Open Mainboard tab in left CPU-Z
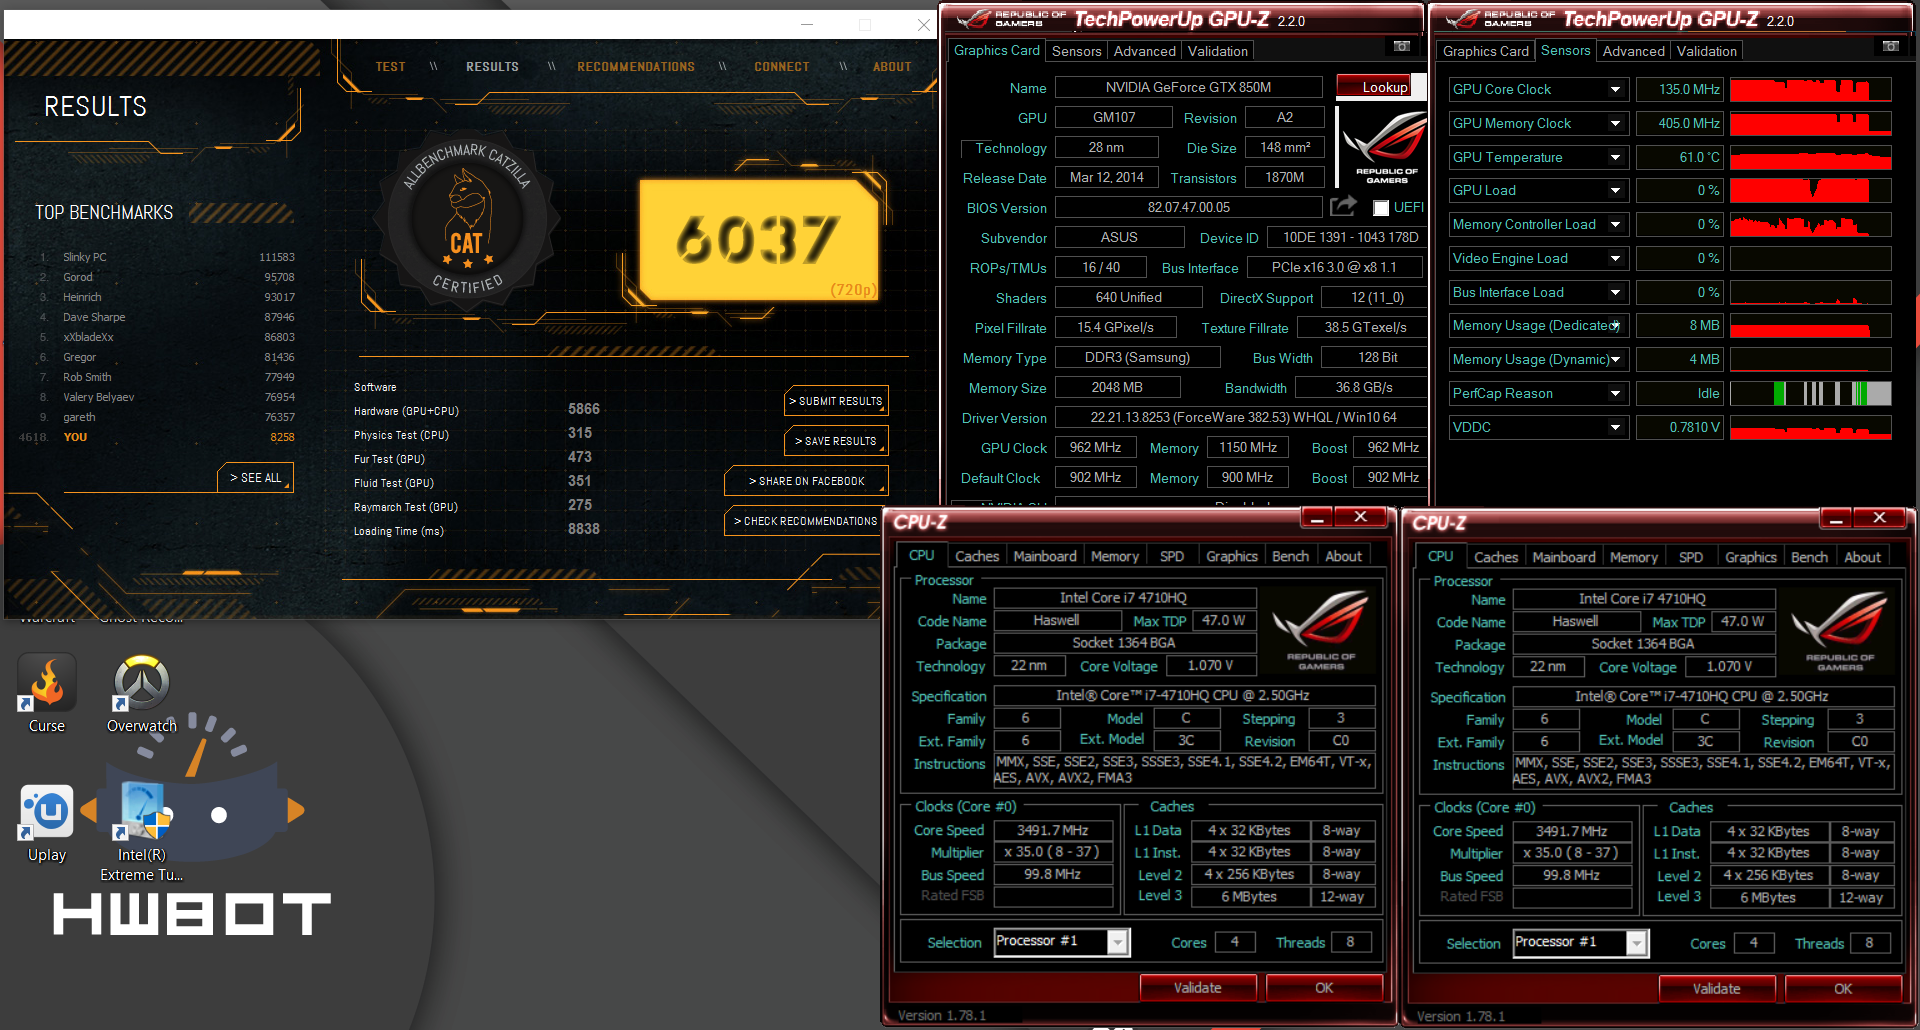Screen dimensions: 1920x1030 point(1045,556)
